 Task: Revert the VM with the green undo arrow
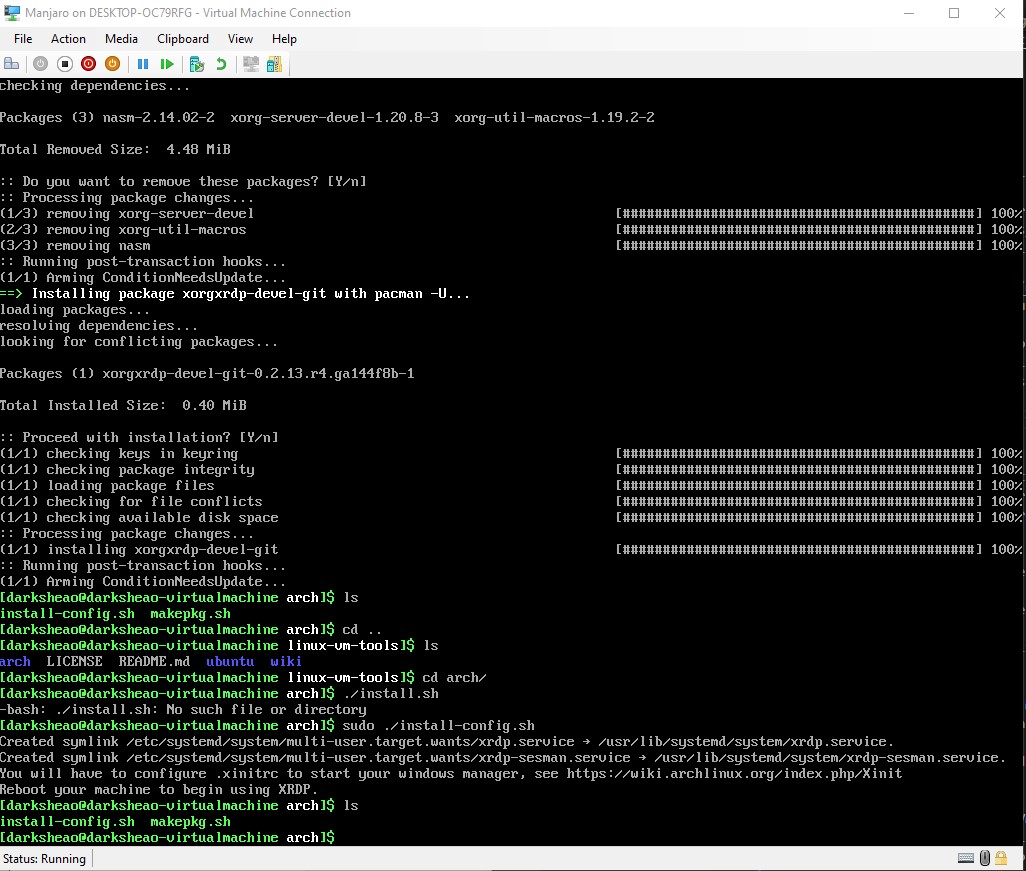pos(221,63)
